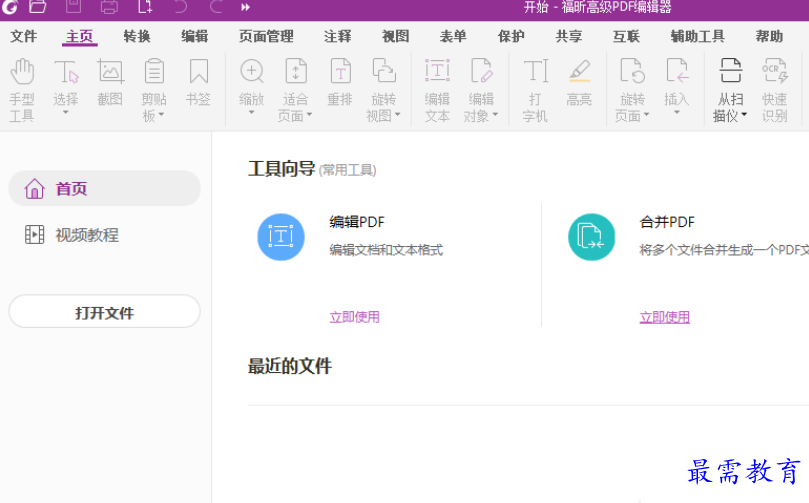This screenshot has height=503, width=809.
Task: Select the Zoom (缩放) tool
Action: 252,83
